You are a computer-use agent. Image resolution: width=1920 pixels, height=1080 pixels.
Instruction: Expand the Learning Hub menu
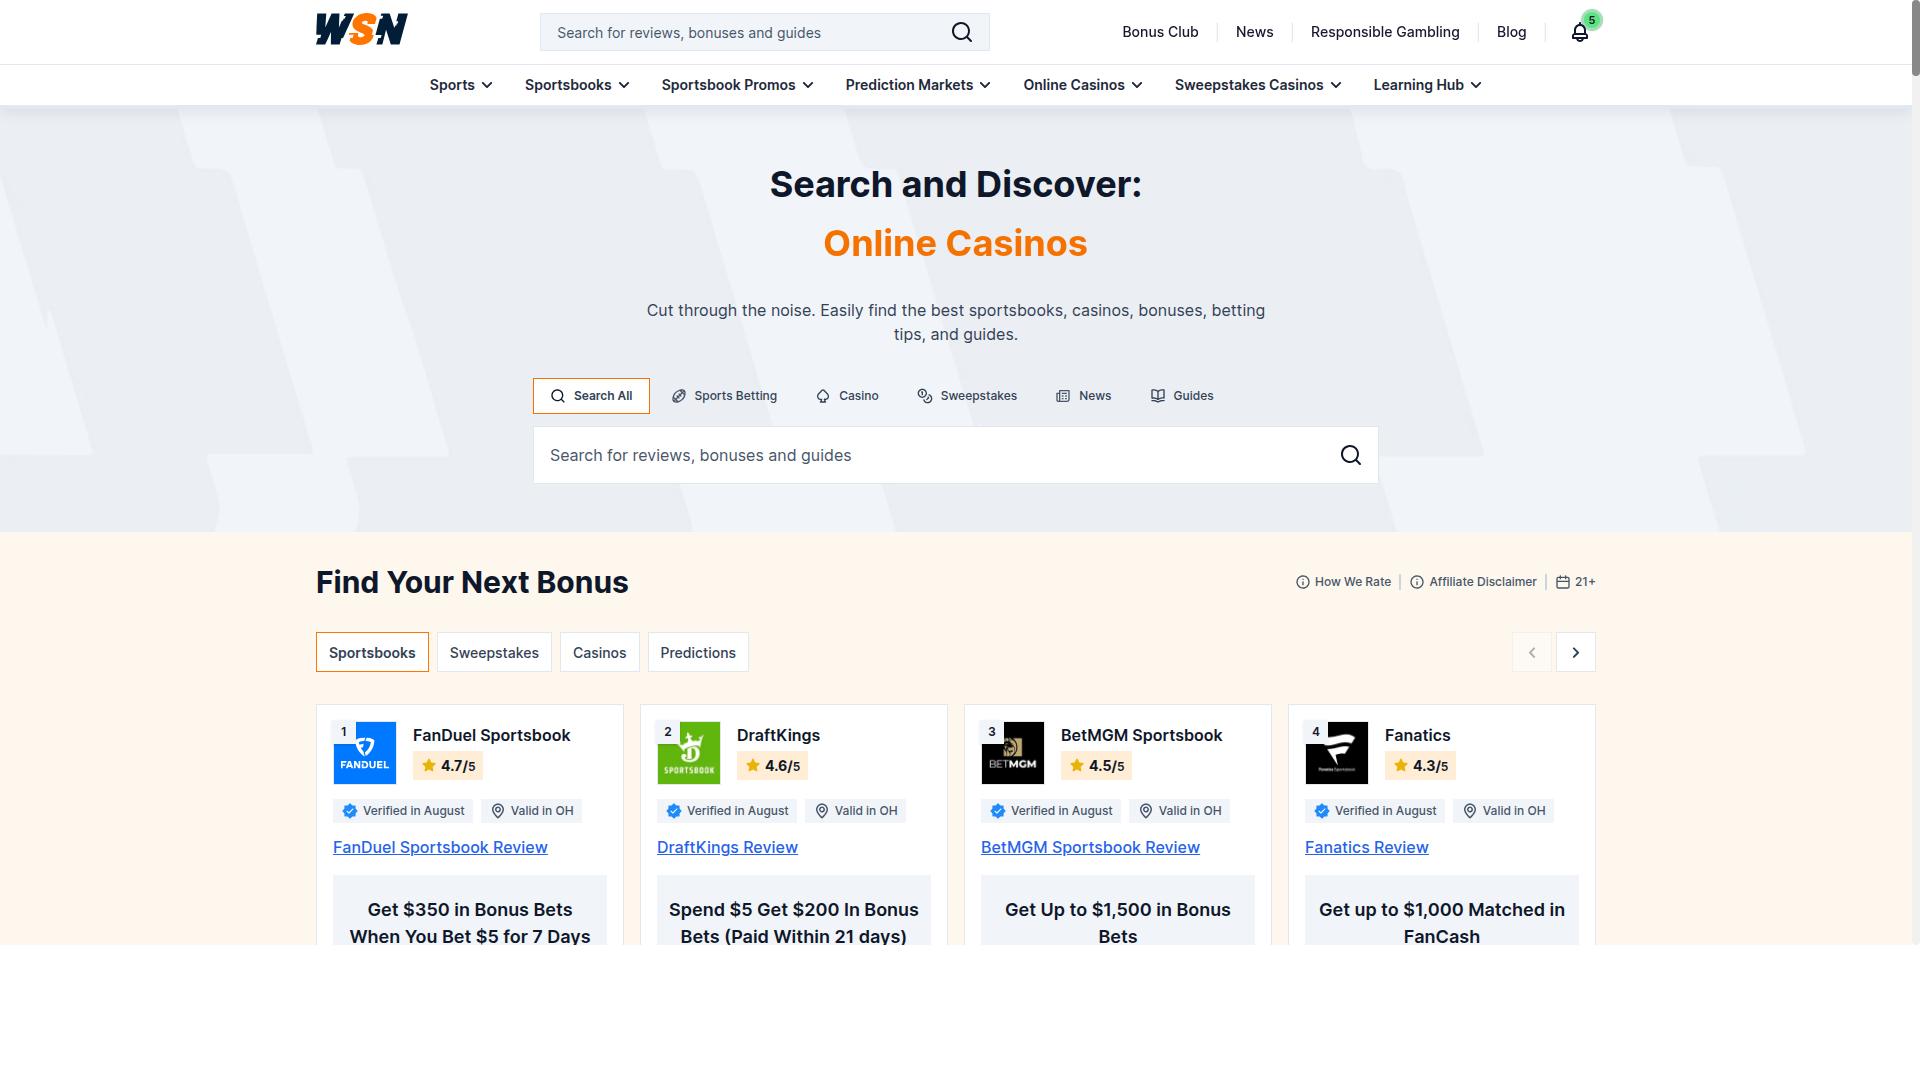coord(1427,85)
